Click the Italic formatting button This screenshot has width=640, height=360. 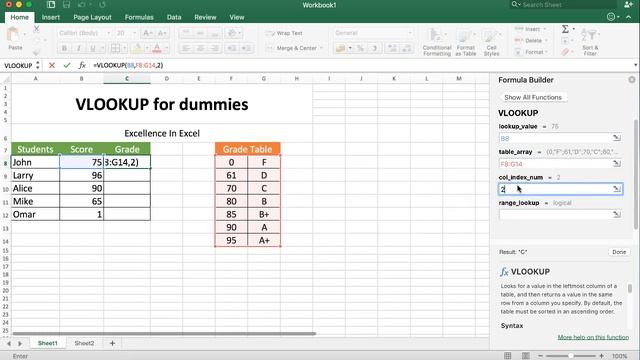coord(78,48)
